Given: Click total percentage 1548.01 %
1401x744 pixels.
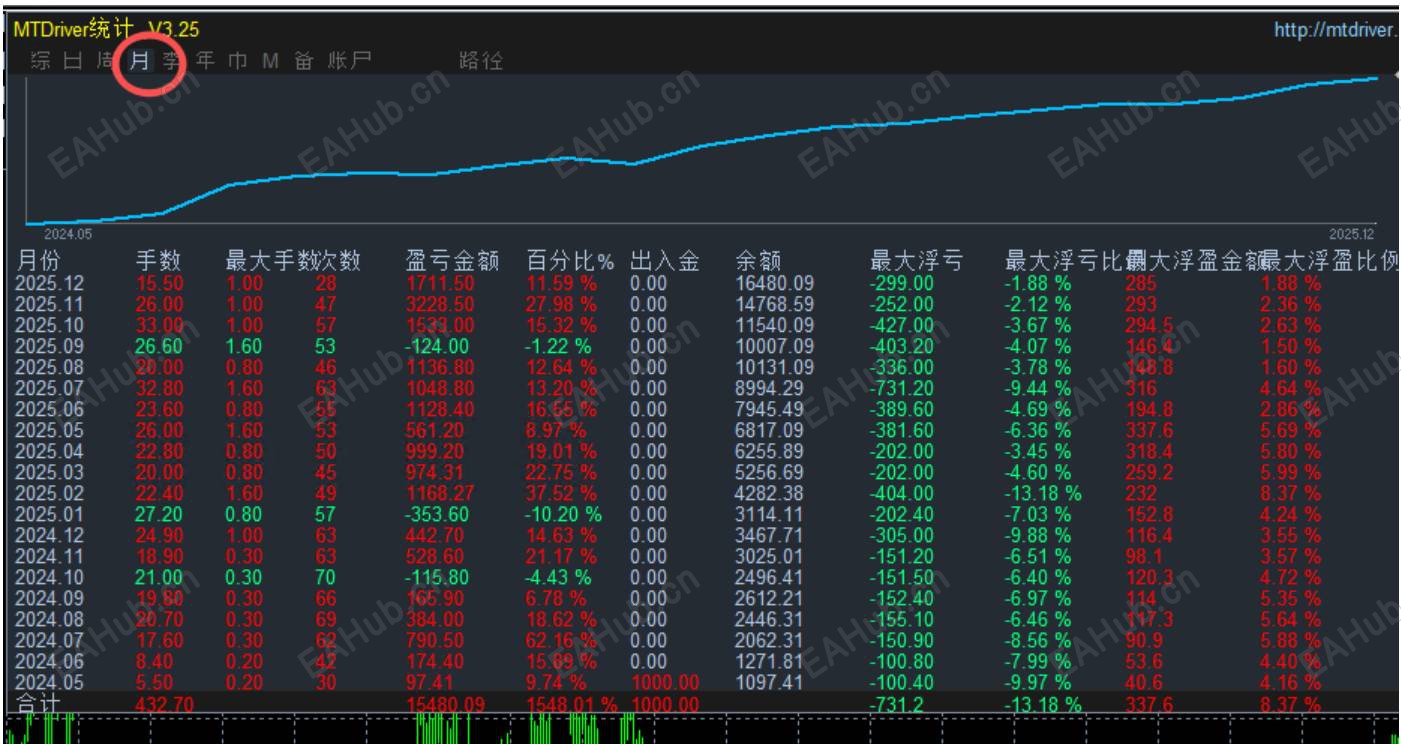Looking at the screenshot, I should pos(572,704).
